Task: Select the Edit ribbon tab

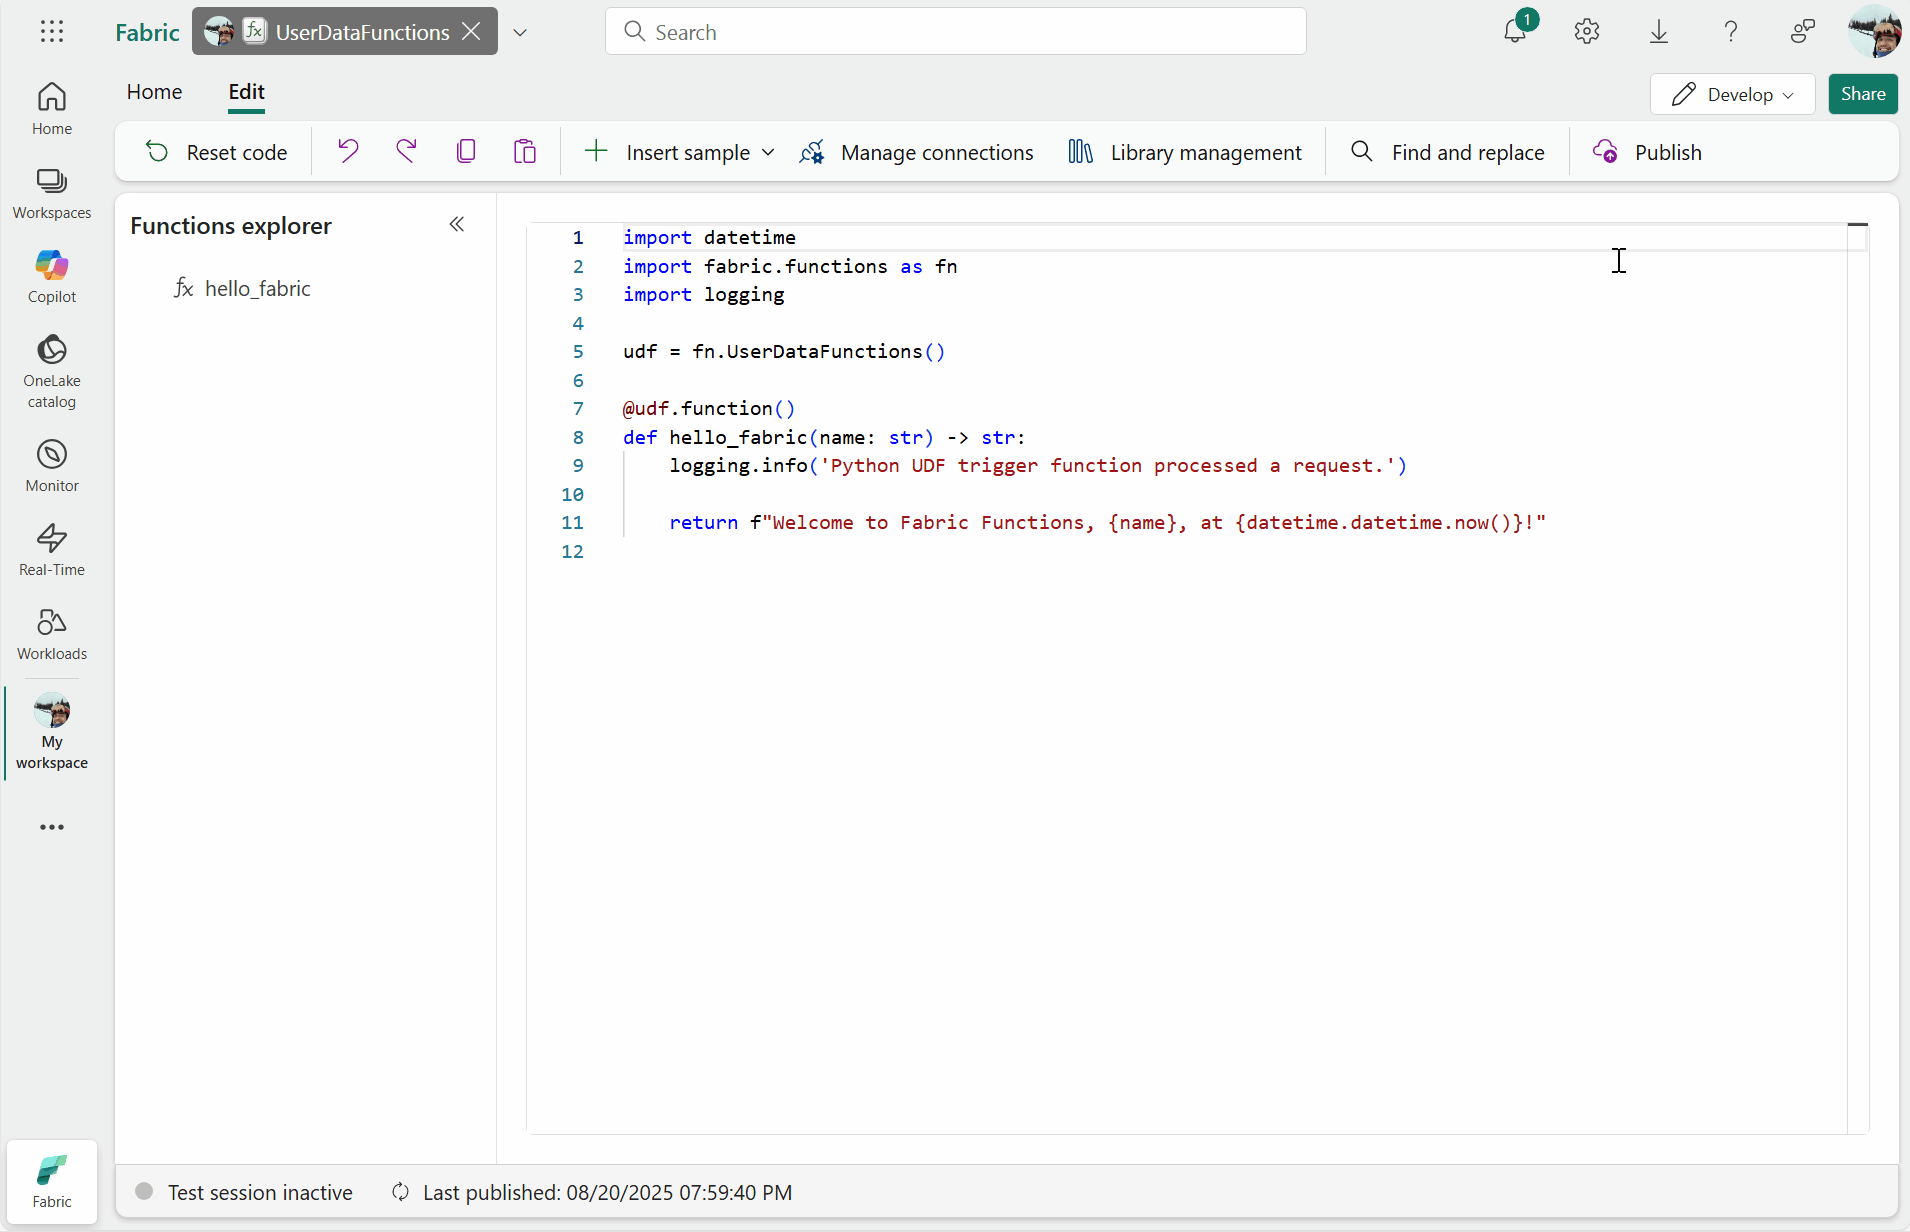Action: coord(246,92)
